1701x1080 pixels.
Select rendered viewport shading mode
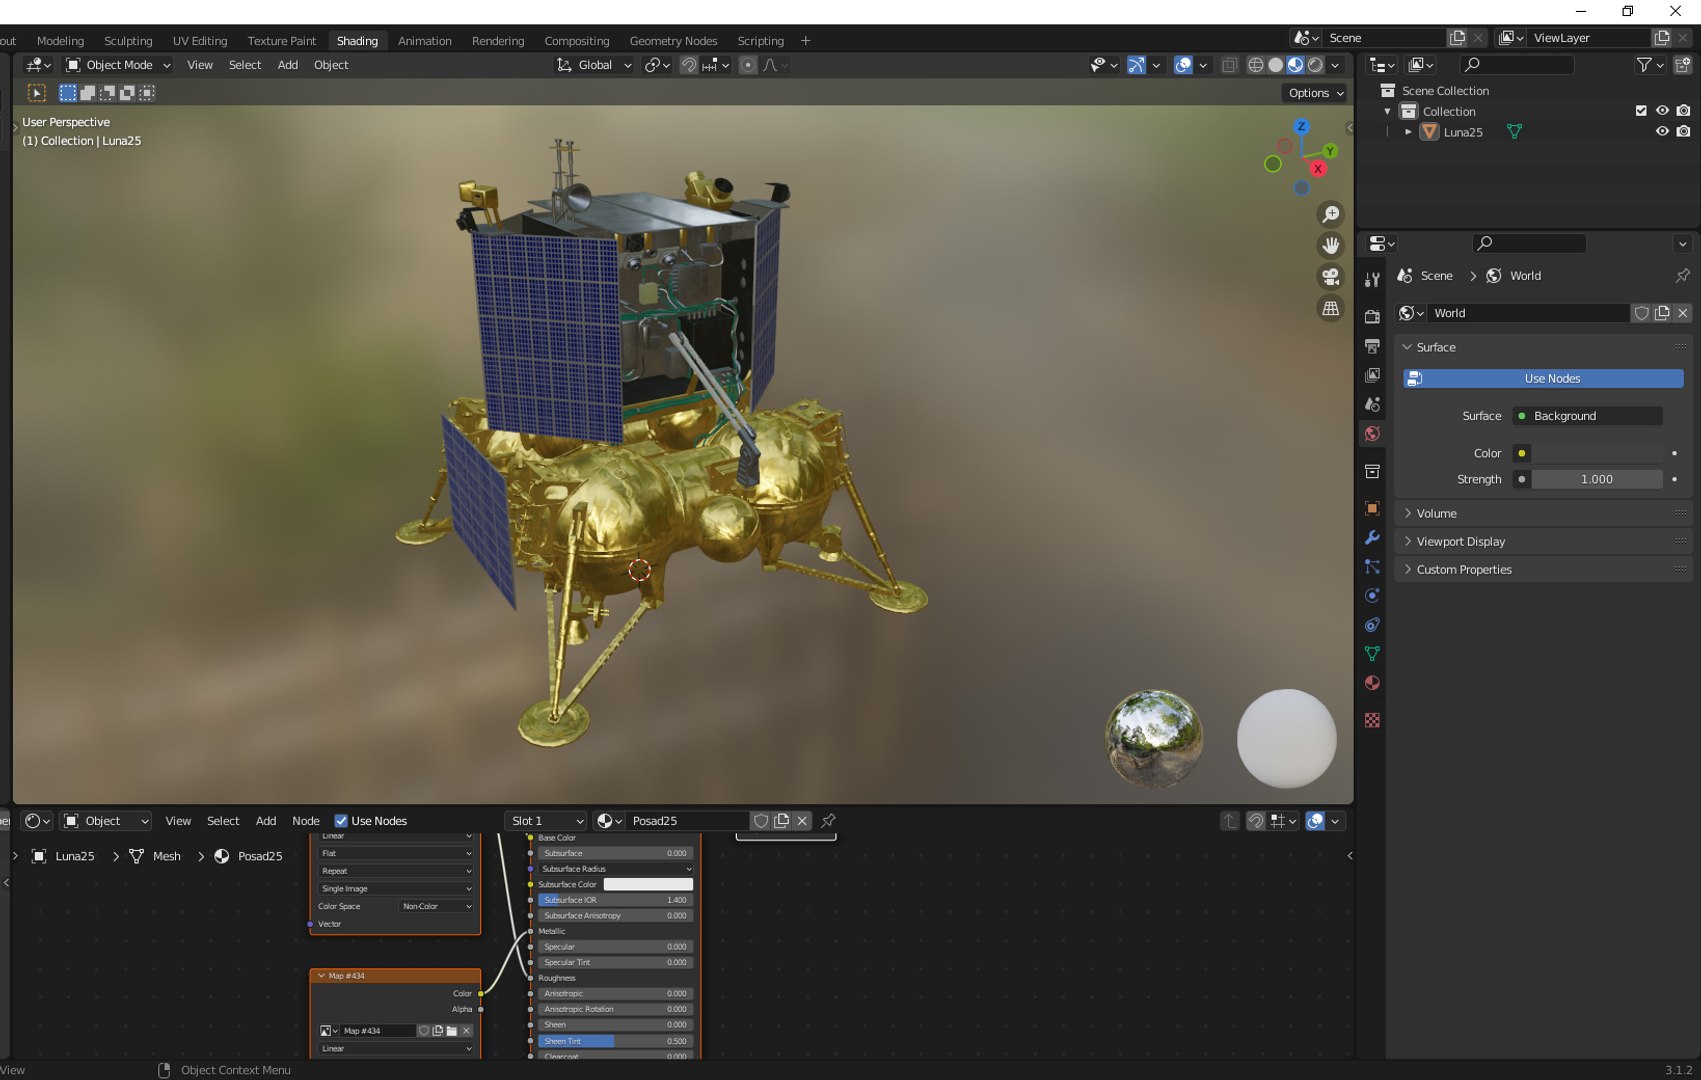pos(1316,65)
